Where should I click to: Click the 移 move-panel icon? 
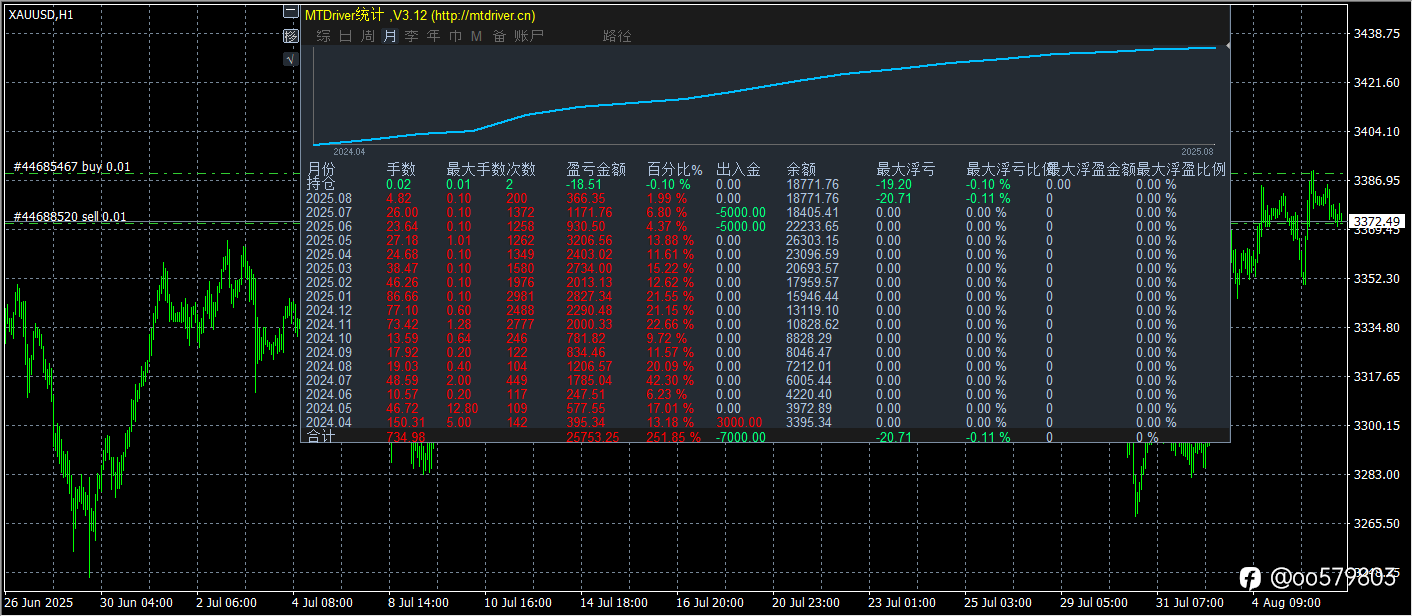coord(291,36)
